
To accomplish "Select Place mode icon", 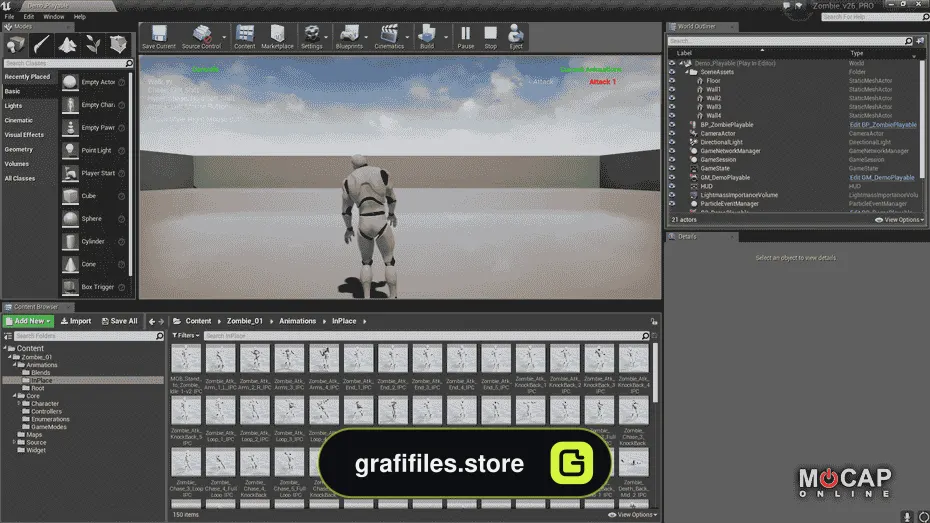I will coord(15,44).
